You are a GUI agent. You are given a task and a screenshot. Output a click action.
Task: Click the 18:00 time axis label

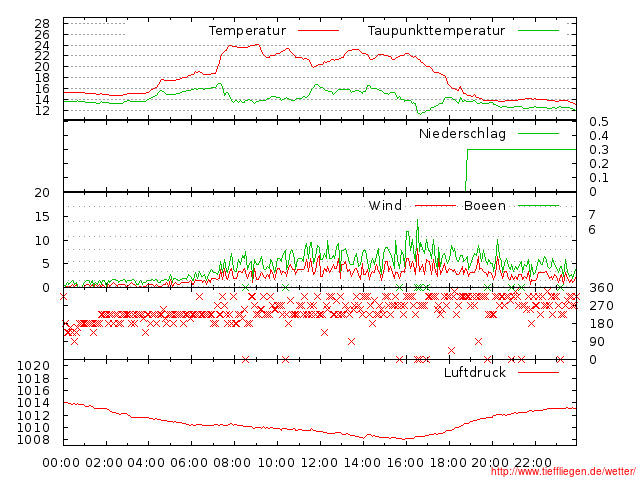tap(448, 463)
